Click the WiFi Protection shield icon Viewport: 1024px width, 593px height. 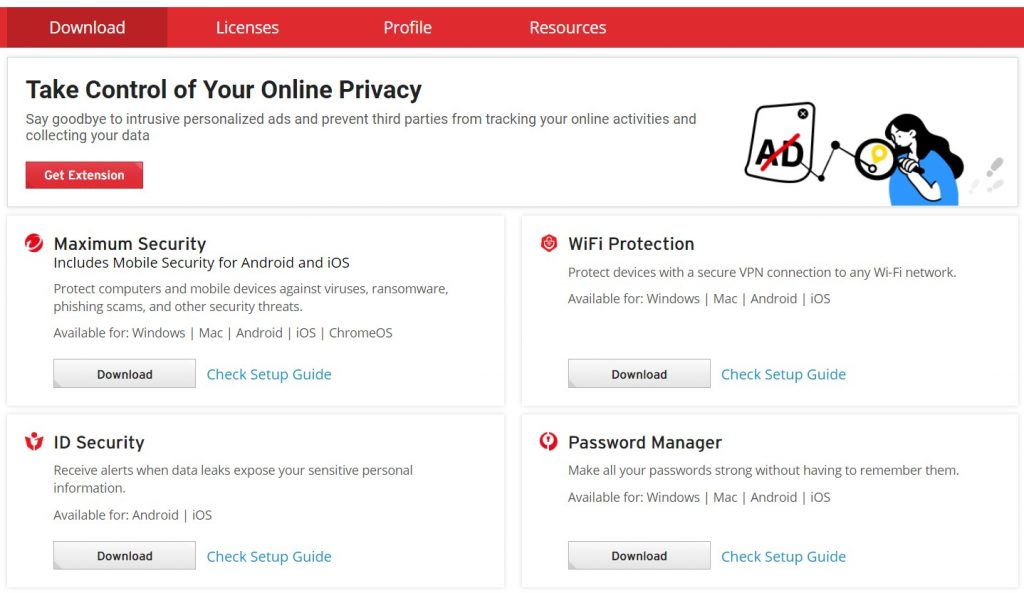point(549,243)
